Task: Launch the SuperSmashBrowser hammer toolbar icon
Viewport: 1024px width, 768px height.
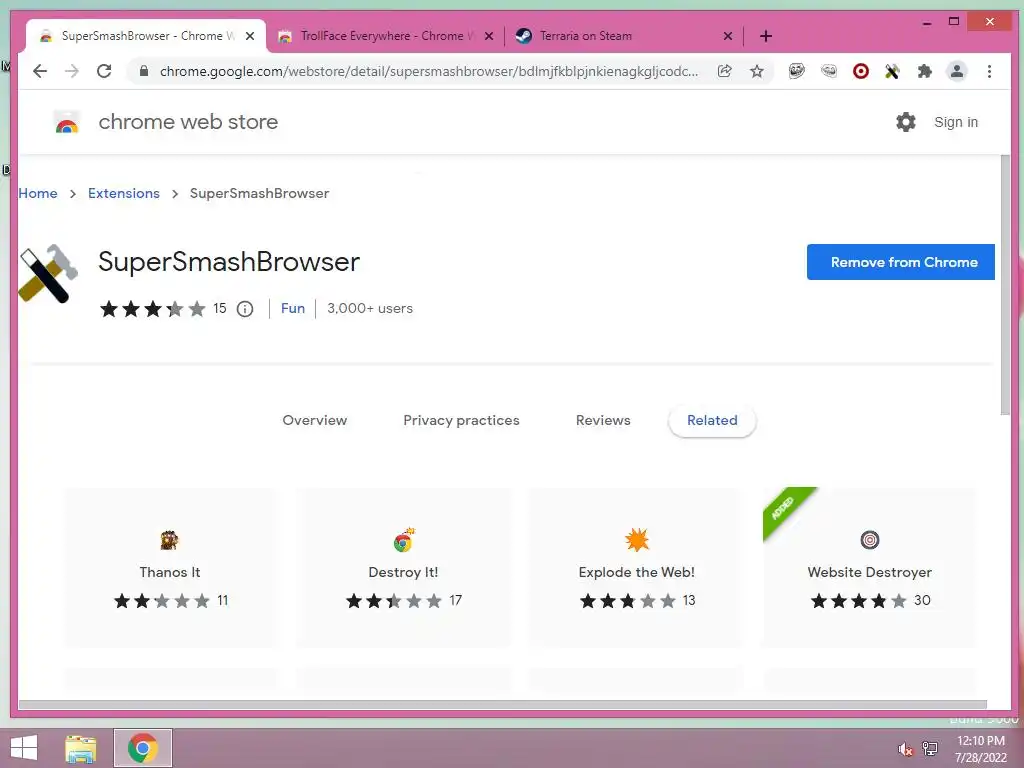Action: pos(892,71)
